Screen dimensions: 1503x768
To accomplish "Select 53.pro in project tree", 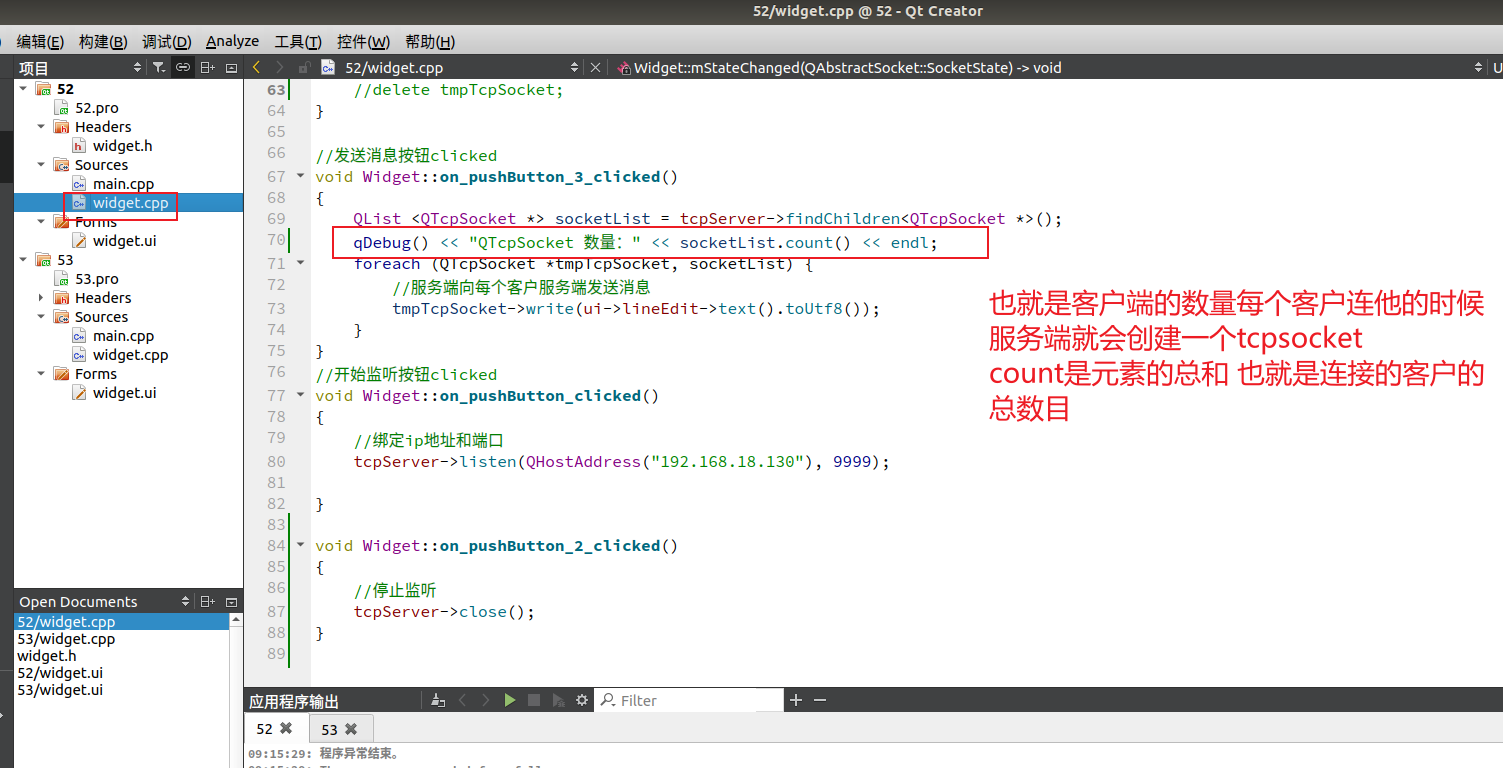I will (96, 279).
